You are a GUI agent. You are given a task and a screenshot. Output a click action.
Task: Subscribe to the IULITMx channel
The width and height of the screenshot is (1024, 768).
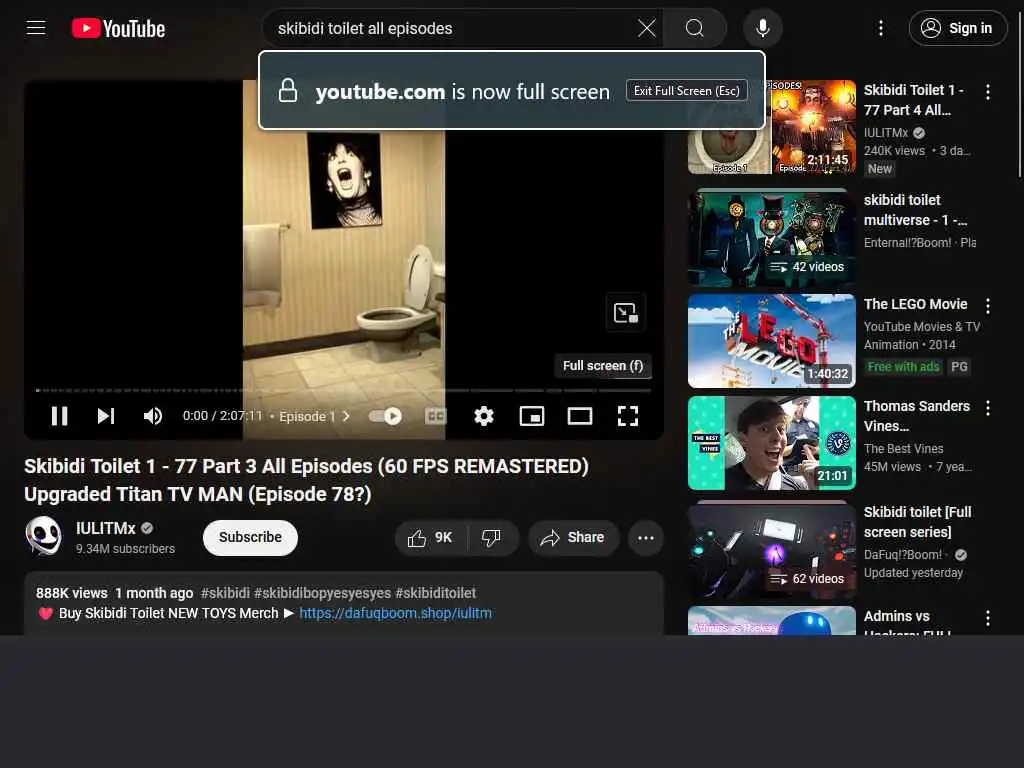tap(250, 537)
